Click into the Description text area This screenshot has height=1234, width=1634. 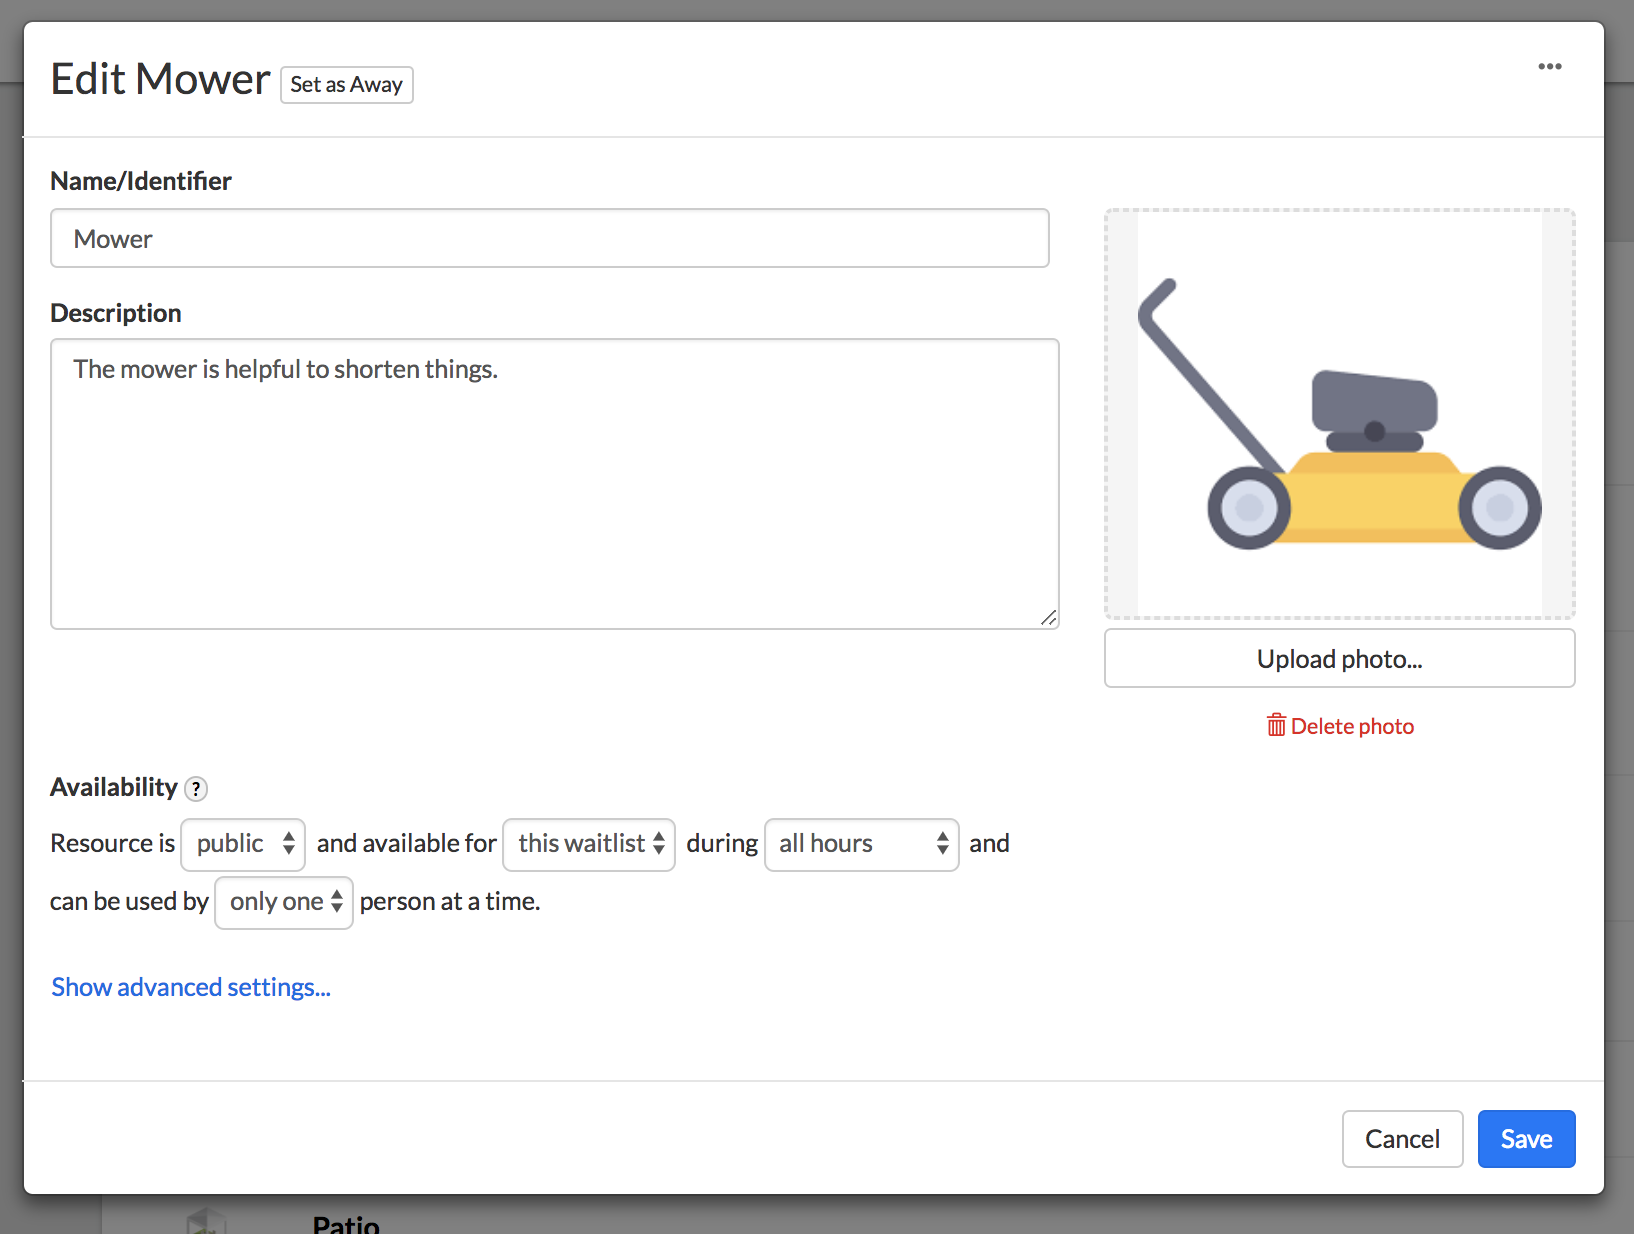(x=554, y=484)
